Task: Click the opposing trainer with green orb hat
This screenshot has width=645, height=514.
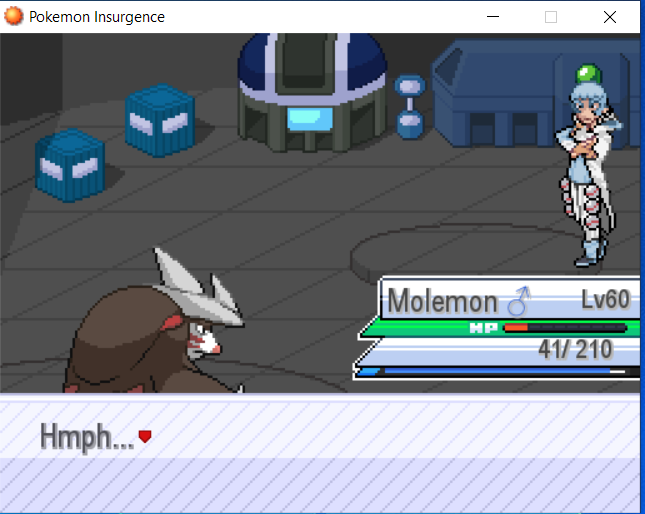Action: click(x=589, y=165)
